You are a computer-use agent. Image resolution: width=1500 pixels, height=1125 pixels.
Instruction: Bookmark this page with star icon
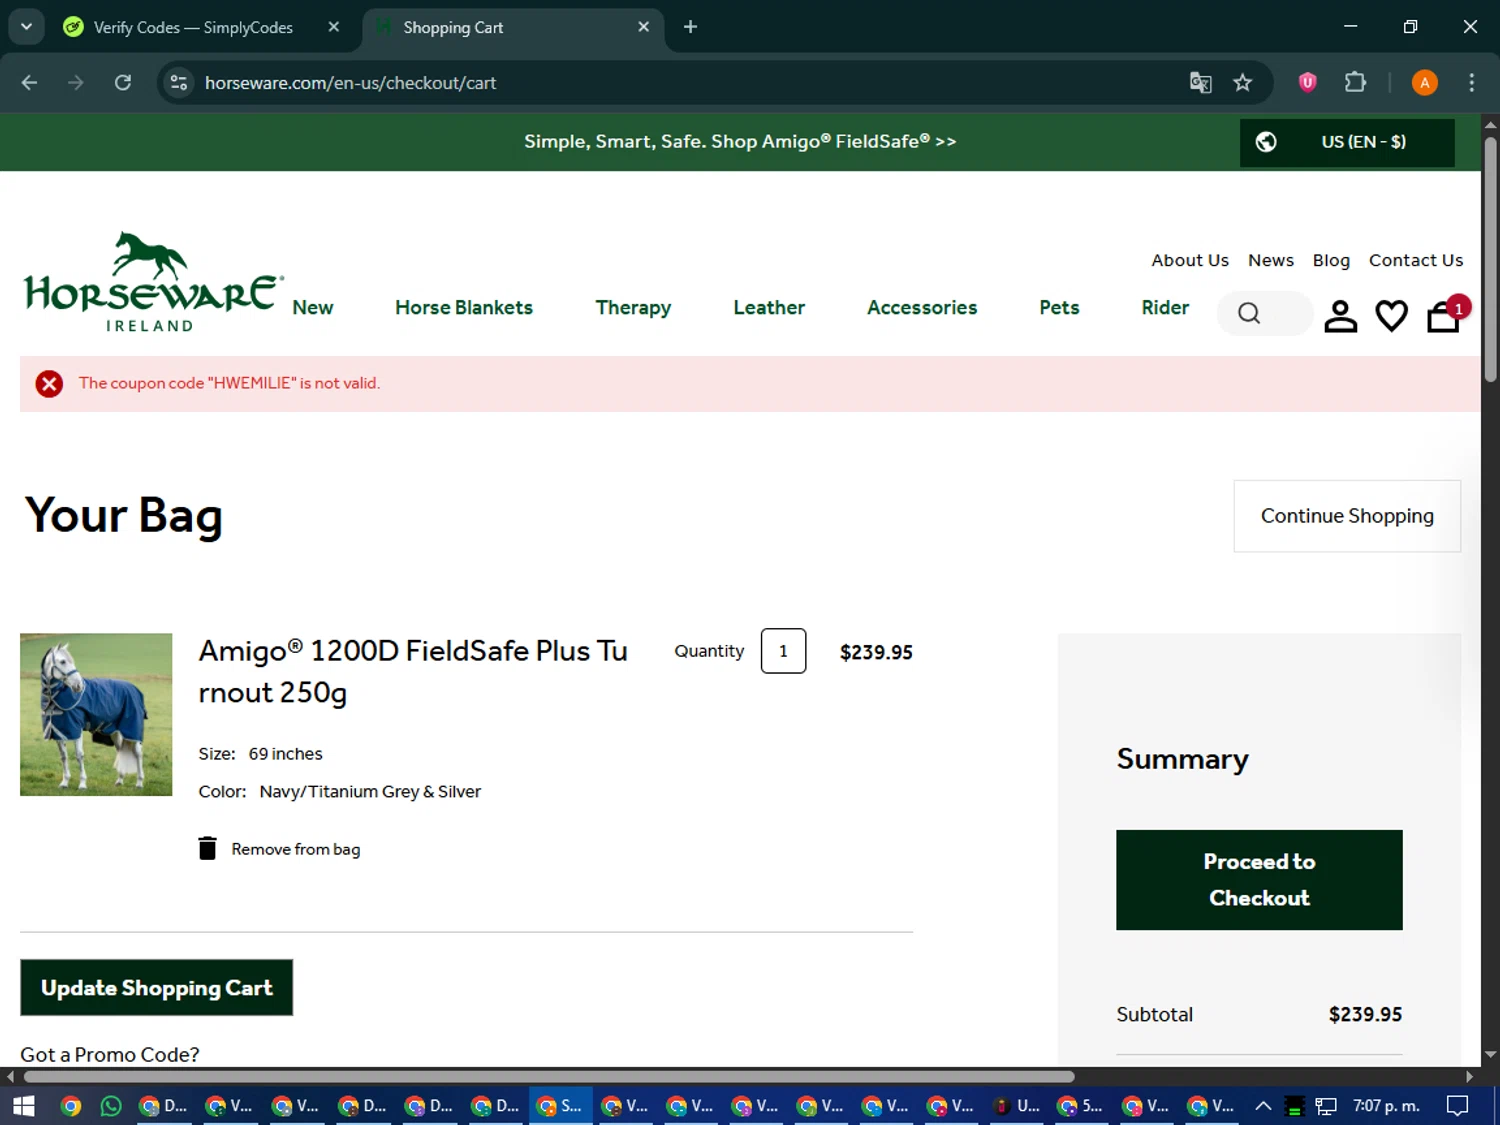point(1242,83)
